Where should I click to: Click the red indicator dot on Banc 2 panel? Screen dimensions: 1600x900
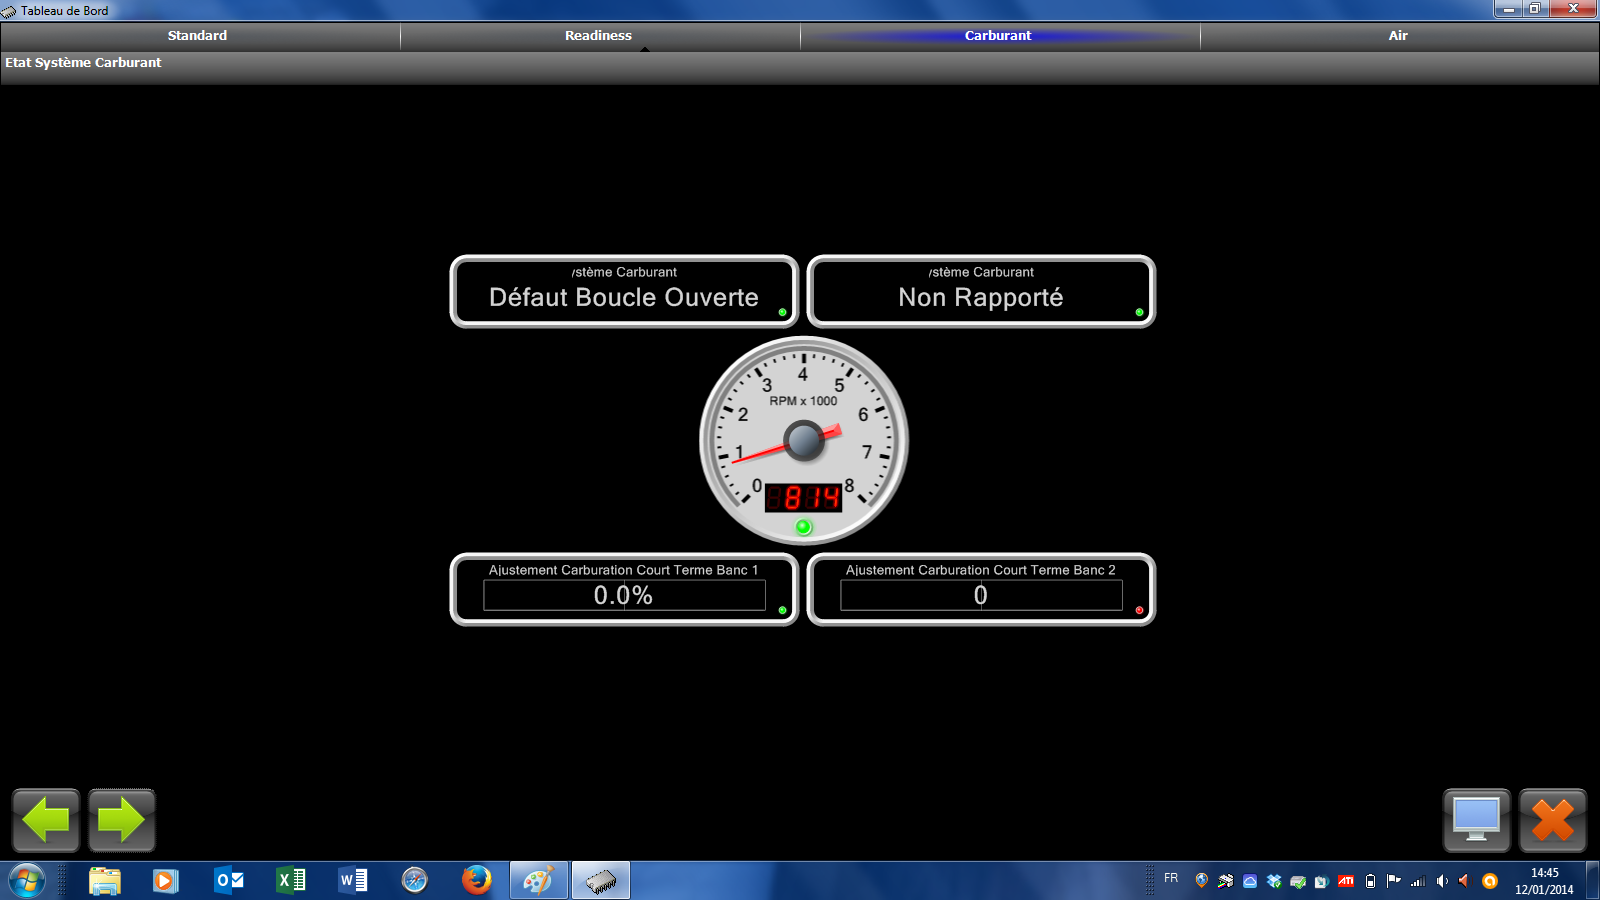(x=1139, y=610)
